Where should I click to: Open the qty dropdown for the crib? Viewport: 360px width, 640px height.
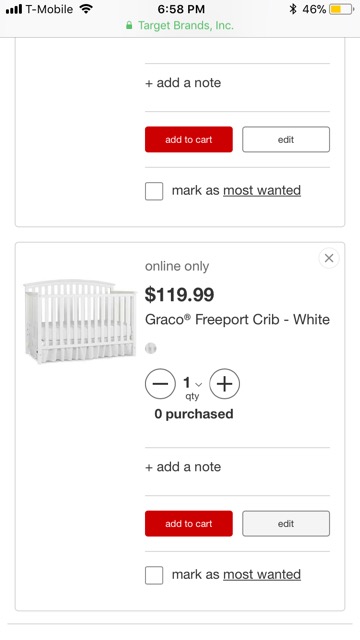[192, 387]
